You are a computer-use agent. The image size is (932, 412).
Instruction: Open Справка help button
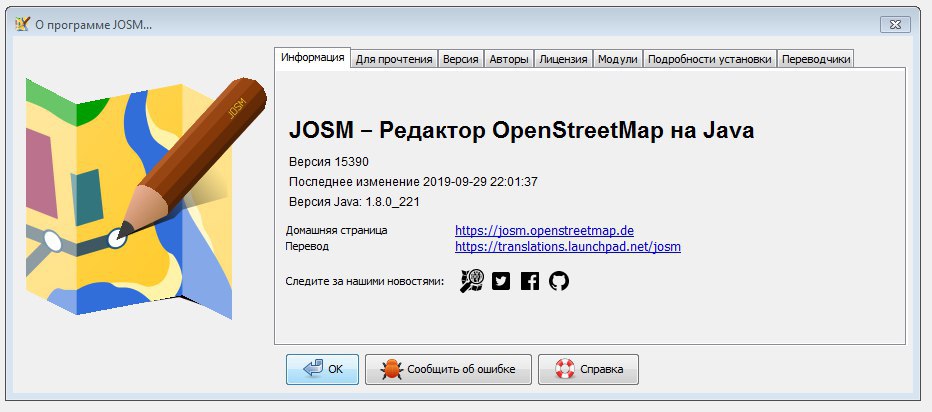click(588, 369)
